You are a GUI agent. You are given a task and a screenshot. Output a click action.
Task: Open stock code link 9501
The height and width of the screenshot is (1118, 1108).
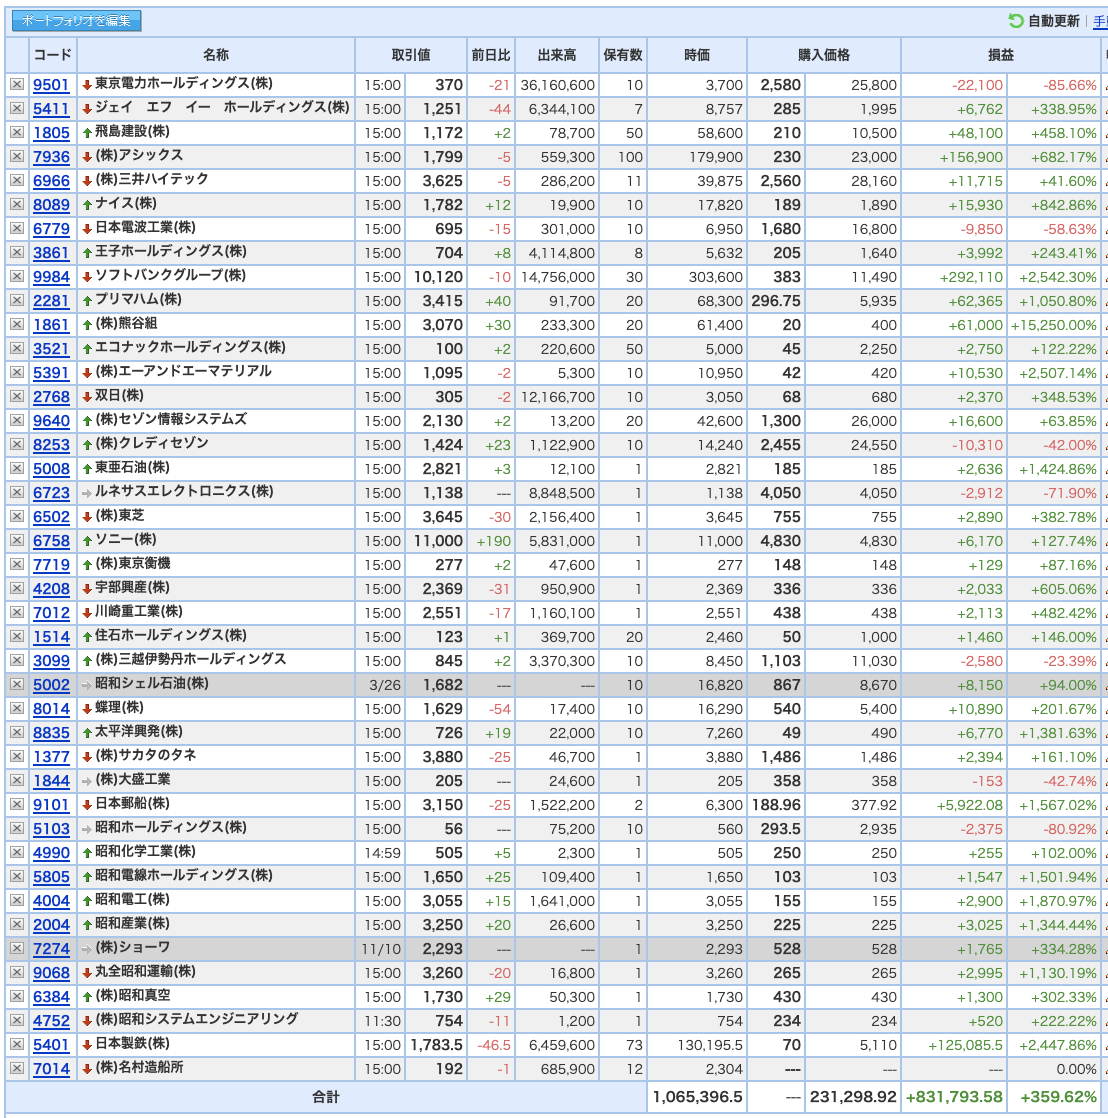click(51, 85)
